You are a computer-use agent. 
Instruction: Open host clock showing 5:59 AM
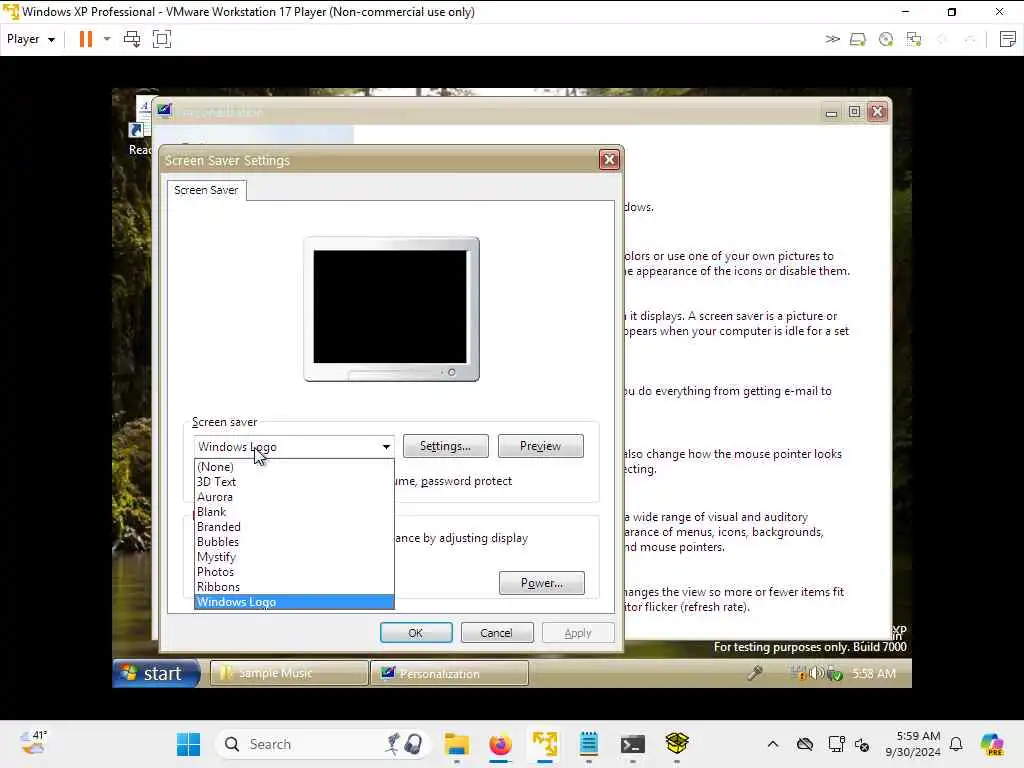[913, 744]
